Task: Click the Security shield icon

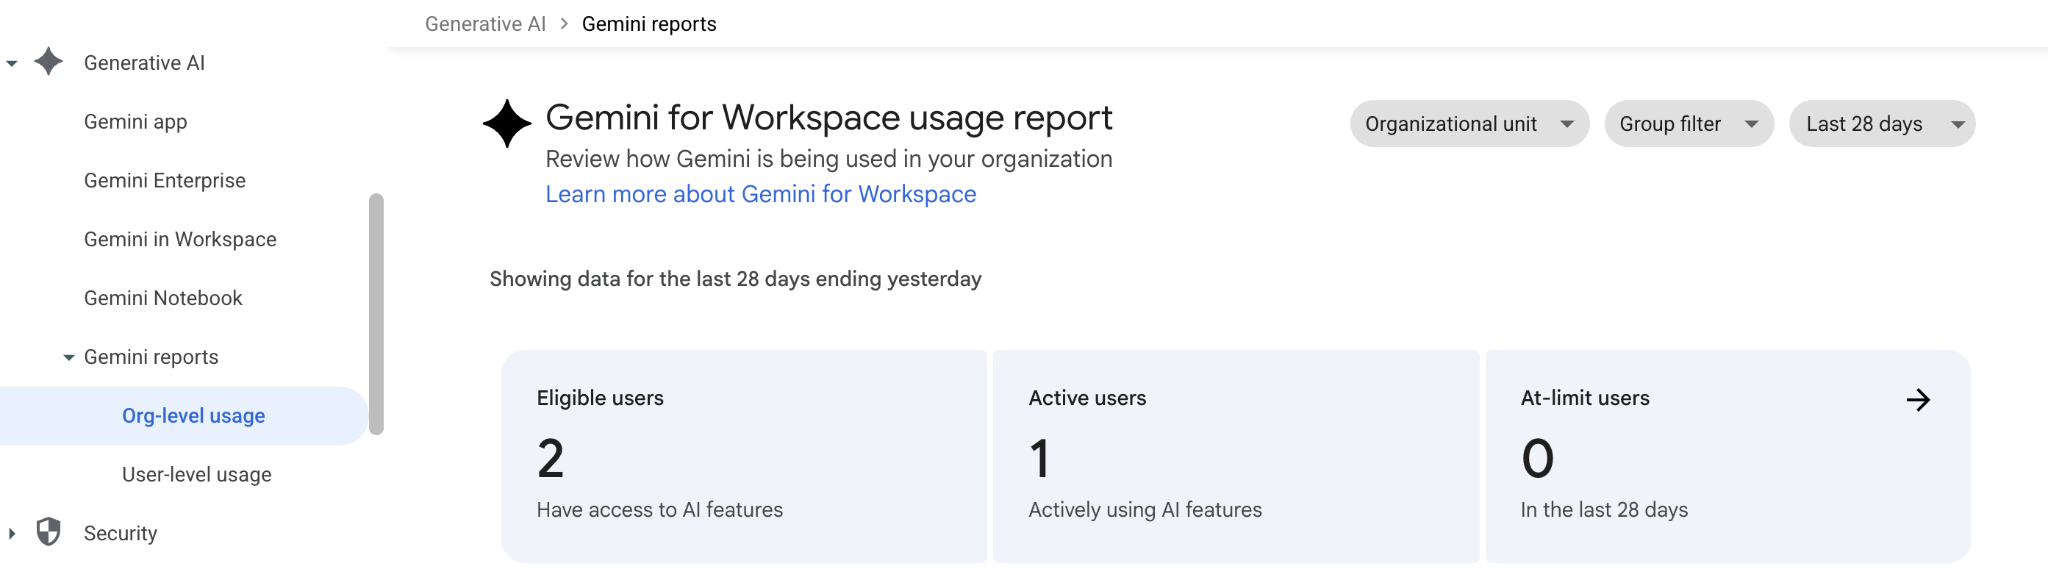Action: [x=48, y=532]
